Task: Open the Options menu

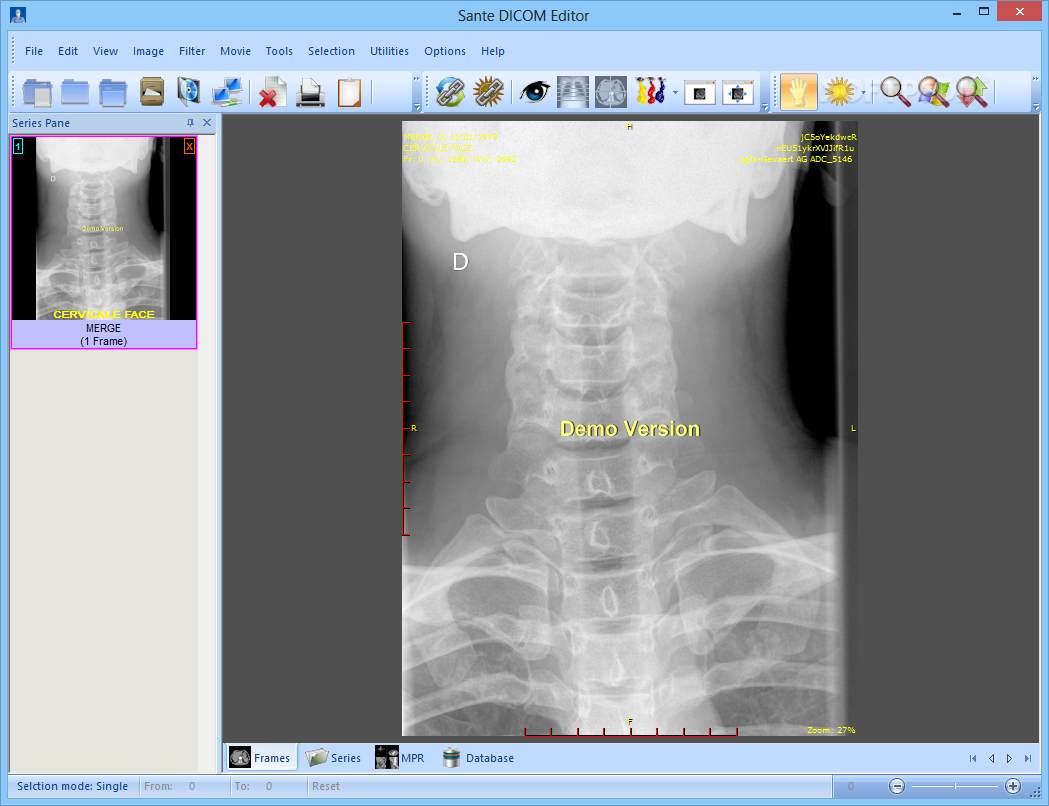Action: pos(445,51)
